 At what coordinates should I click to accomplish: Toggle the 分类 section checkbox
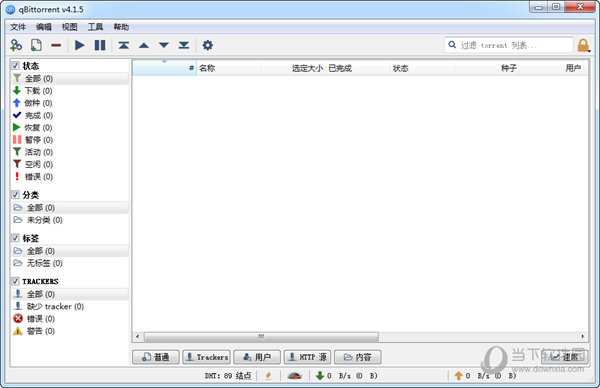15,194
